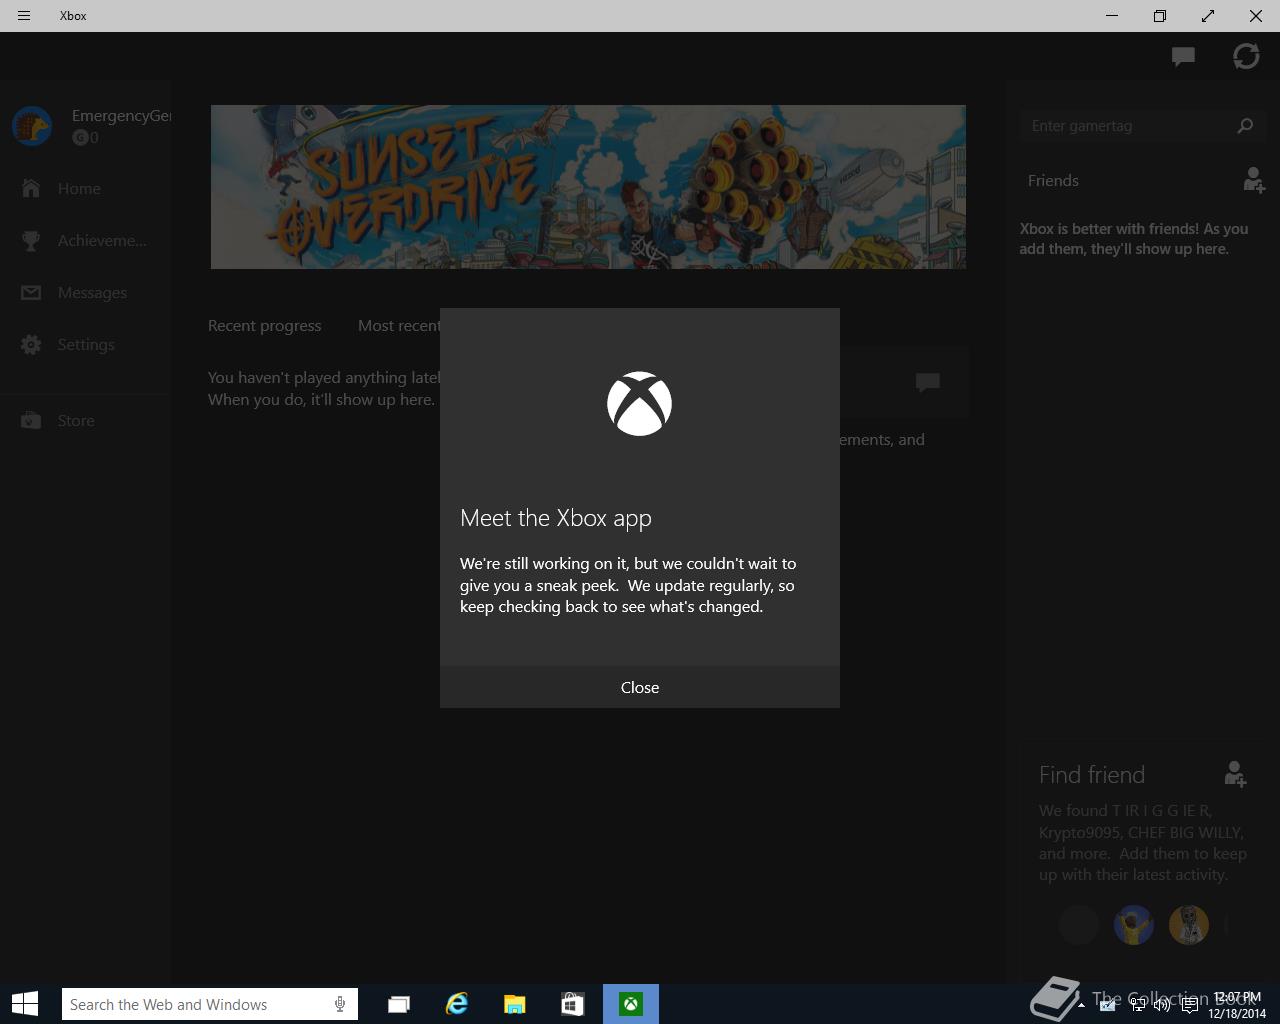Screen dimensions: 1280x1024
Task: Click the gamertag search magnifier icon
Action: [1245, 126]
